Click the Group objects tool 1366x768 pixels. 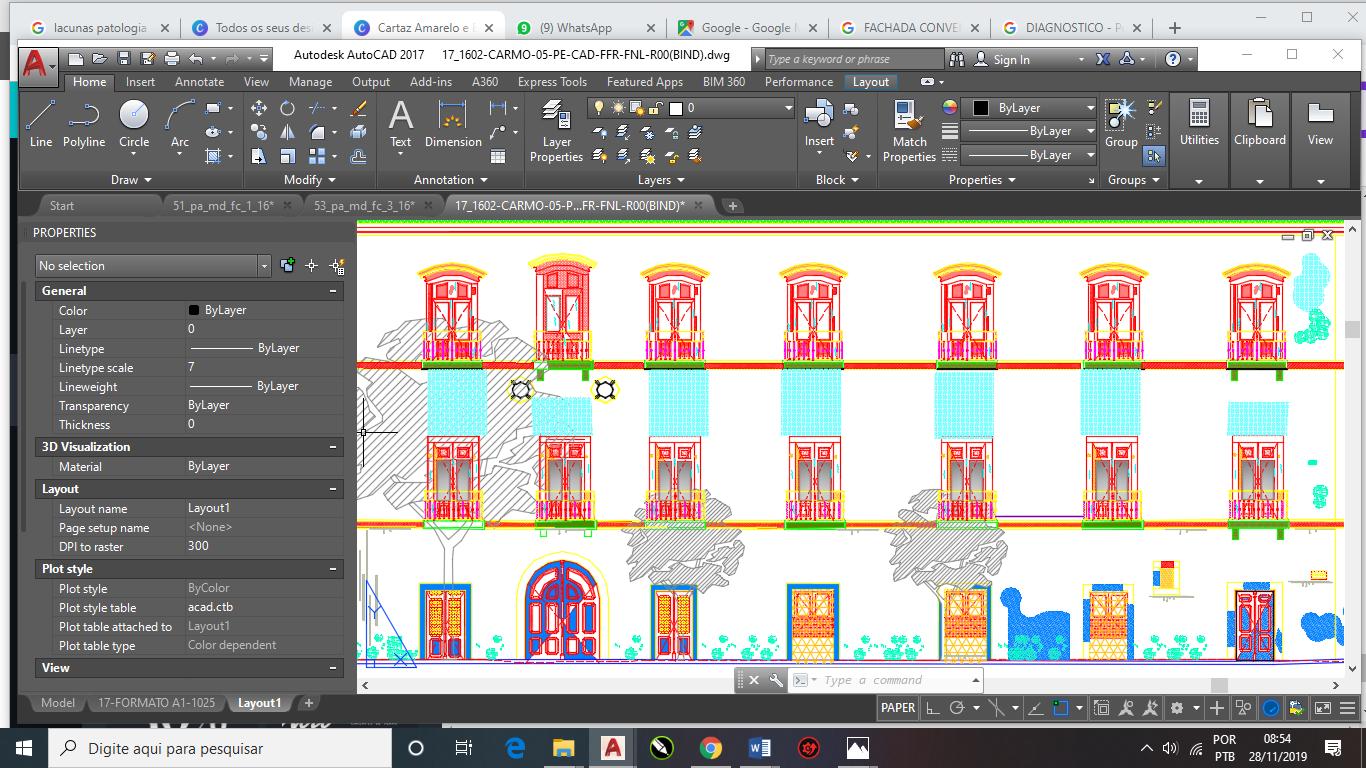pyautogui.click(x=1121, y=124)
